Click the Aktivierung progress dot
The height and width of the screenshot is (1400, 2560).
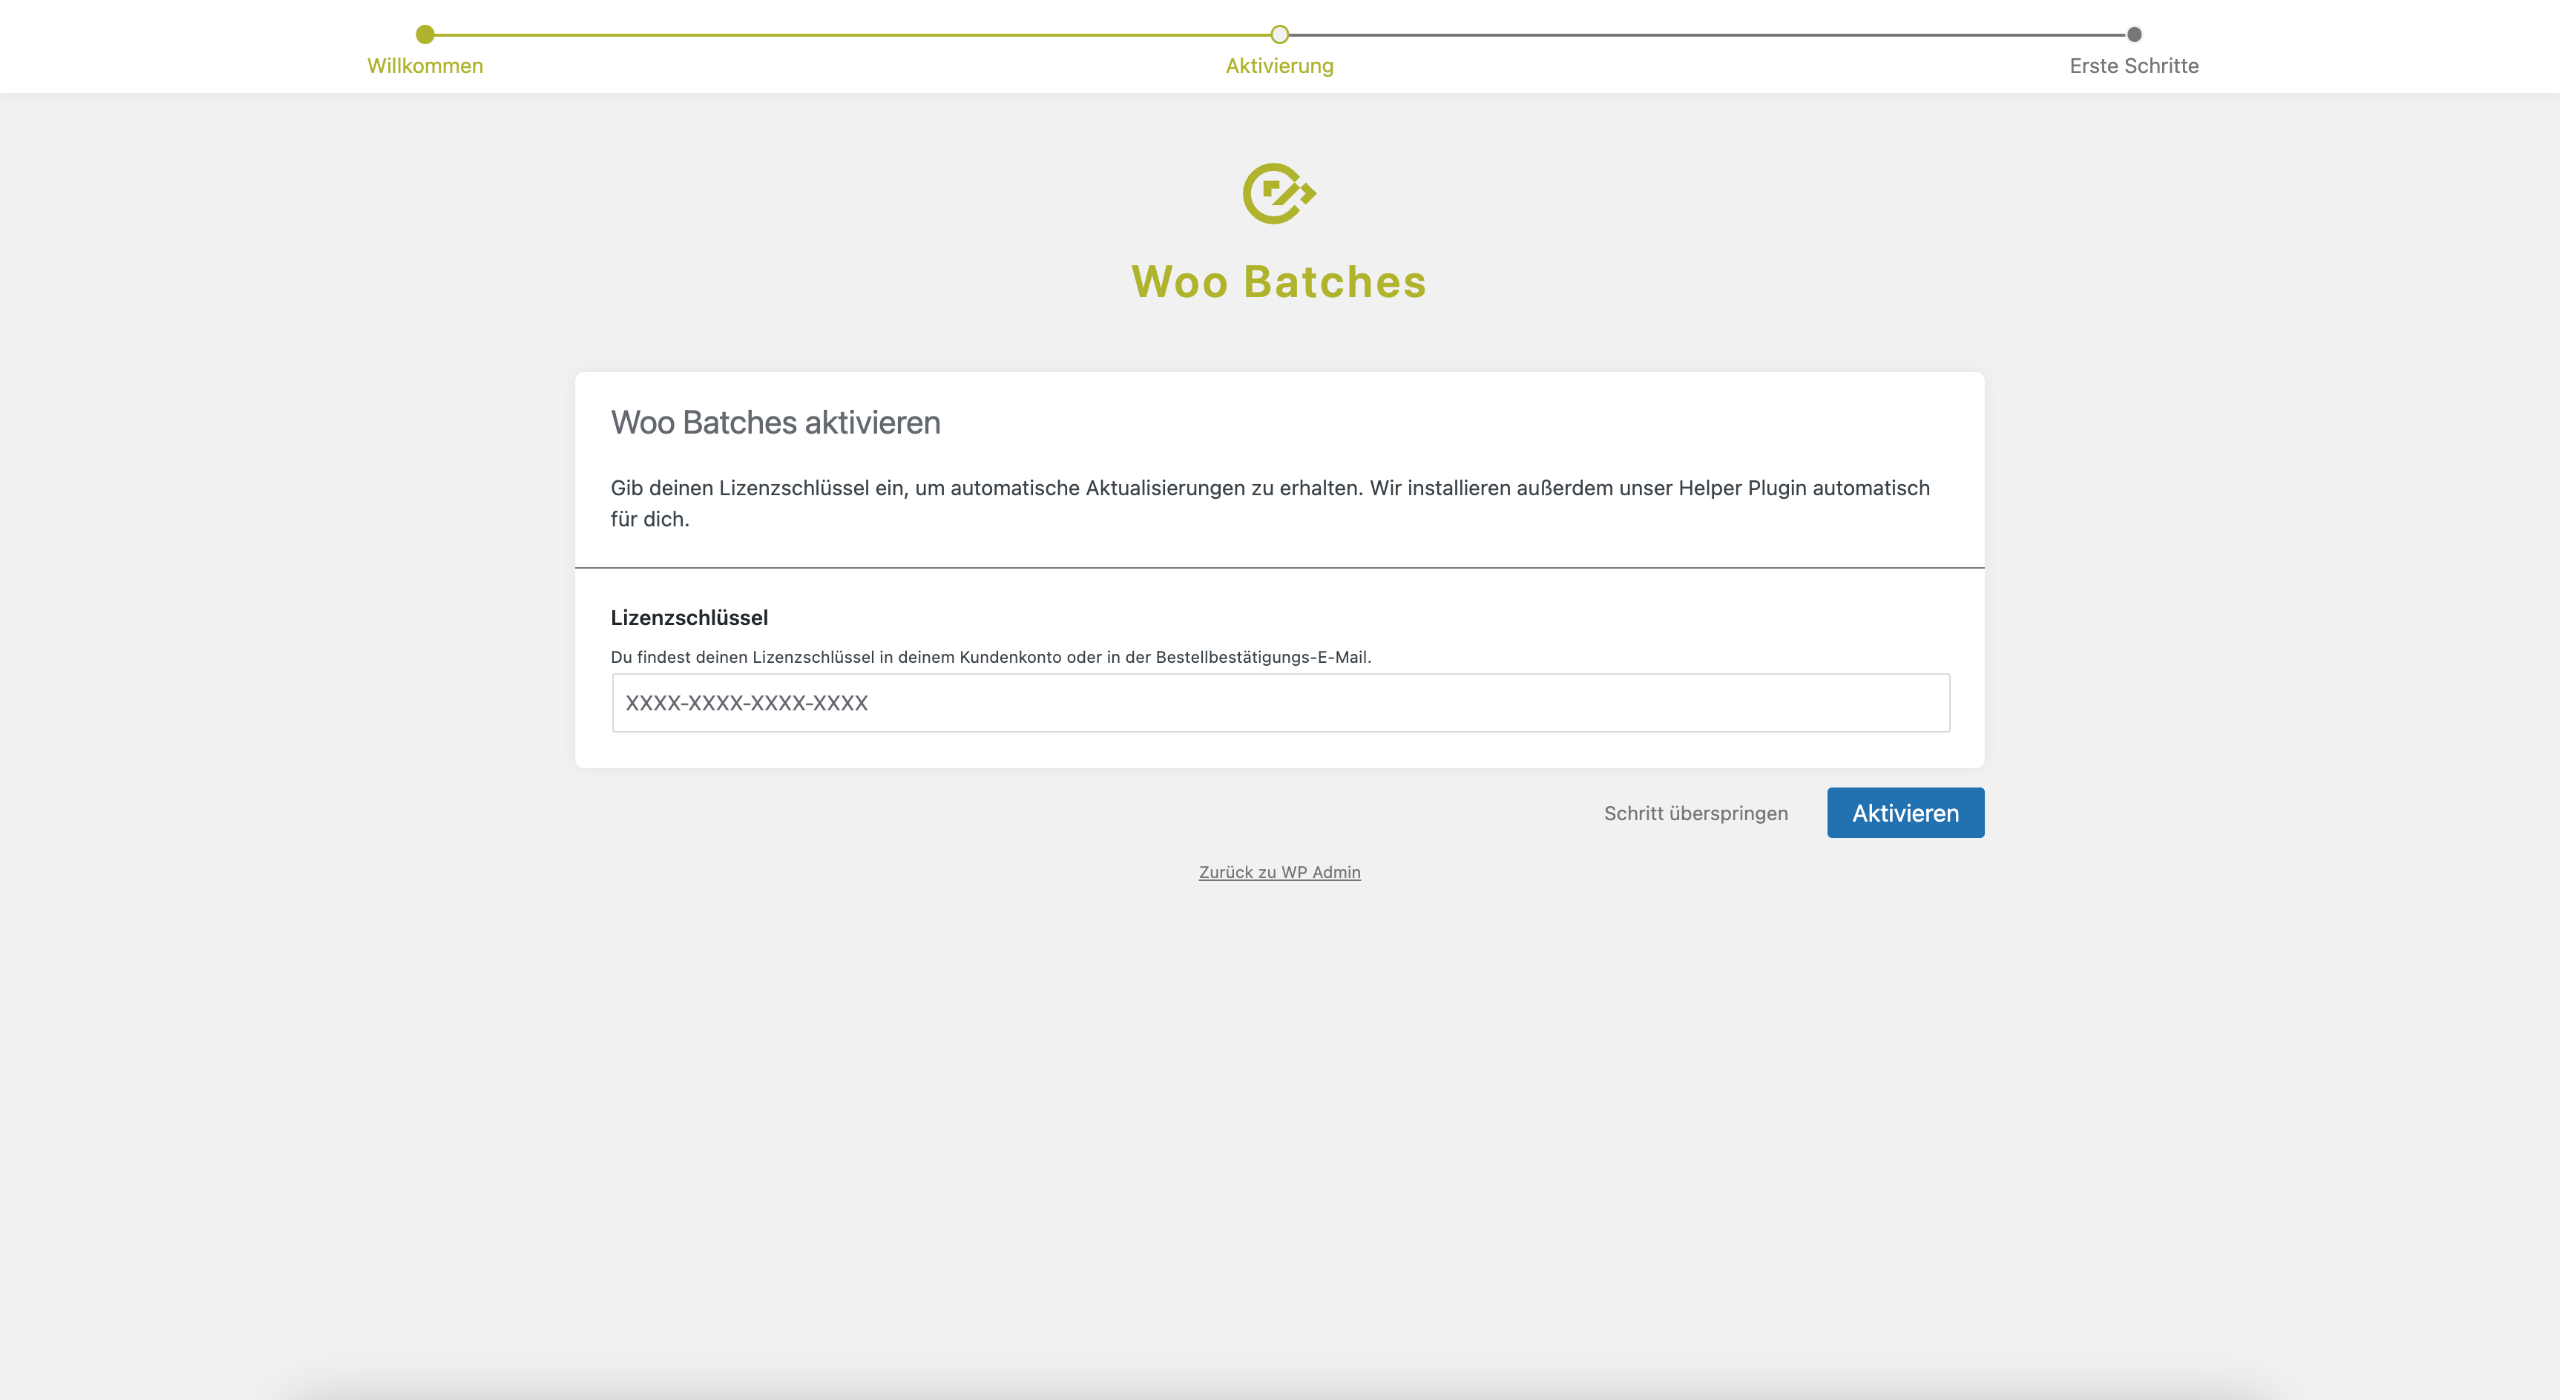pos(1279,35)
